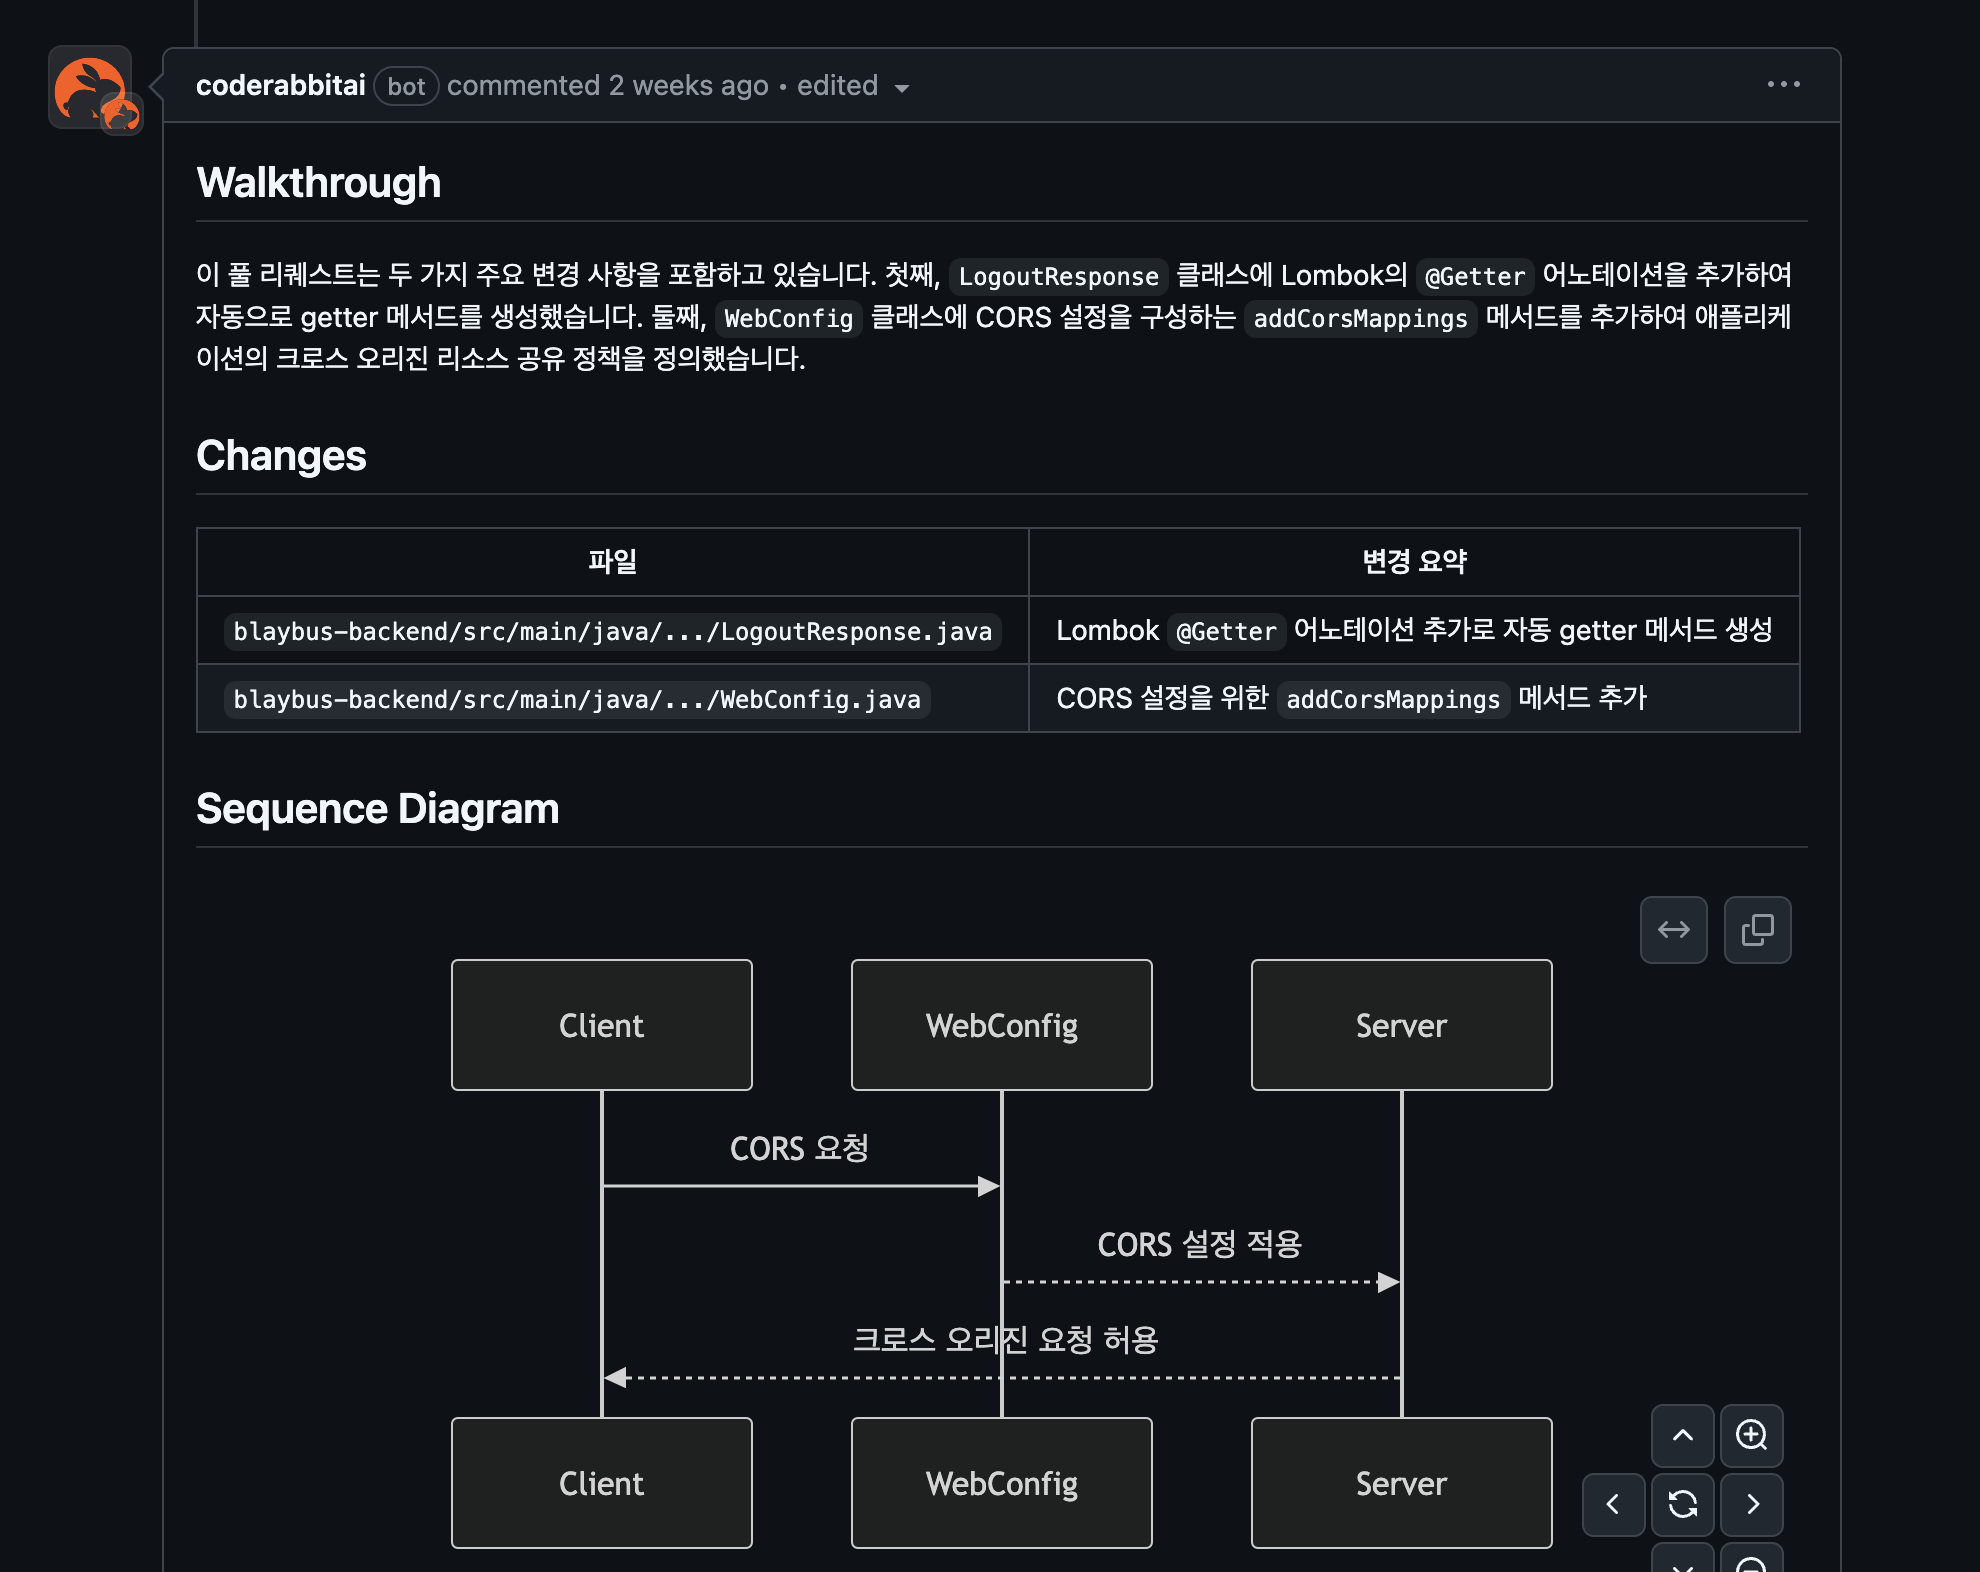The height and width of the screenshot is (1572, 1980).
Task: Click the WebConfig.java file path
Action: click(576, 700)
